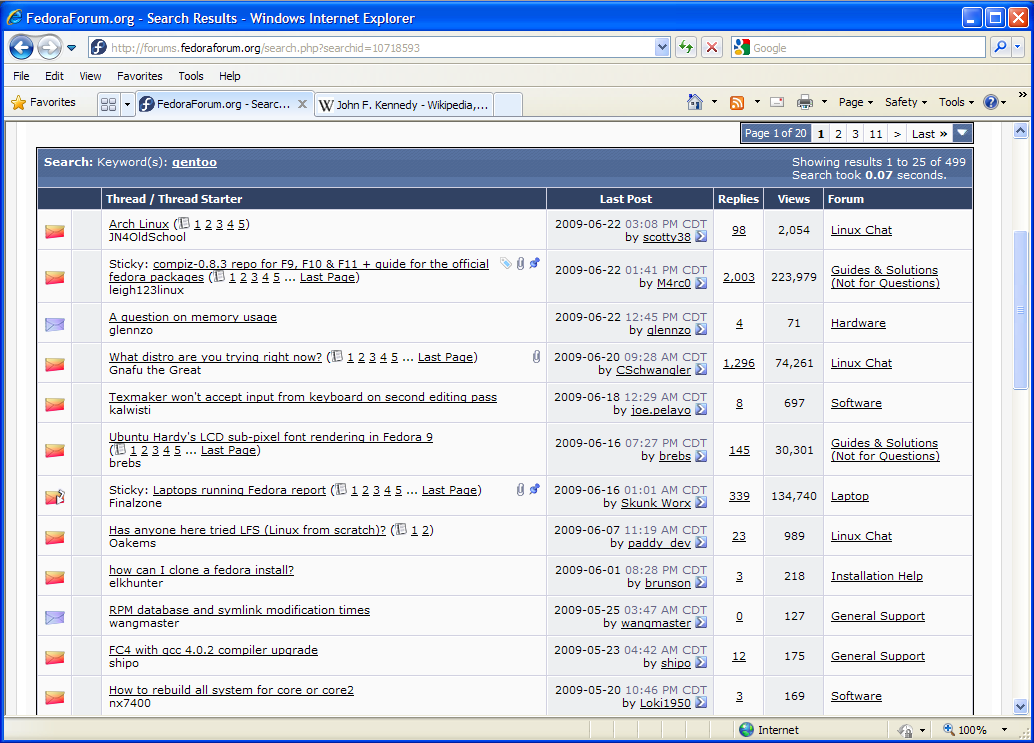Open Quick Tabs grid icon
The width and height of the screenshot is (1034, 743).
point(109,104)
